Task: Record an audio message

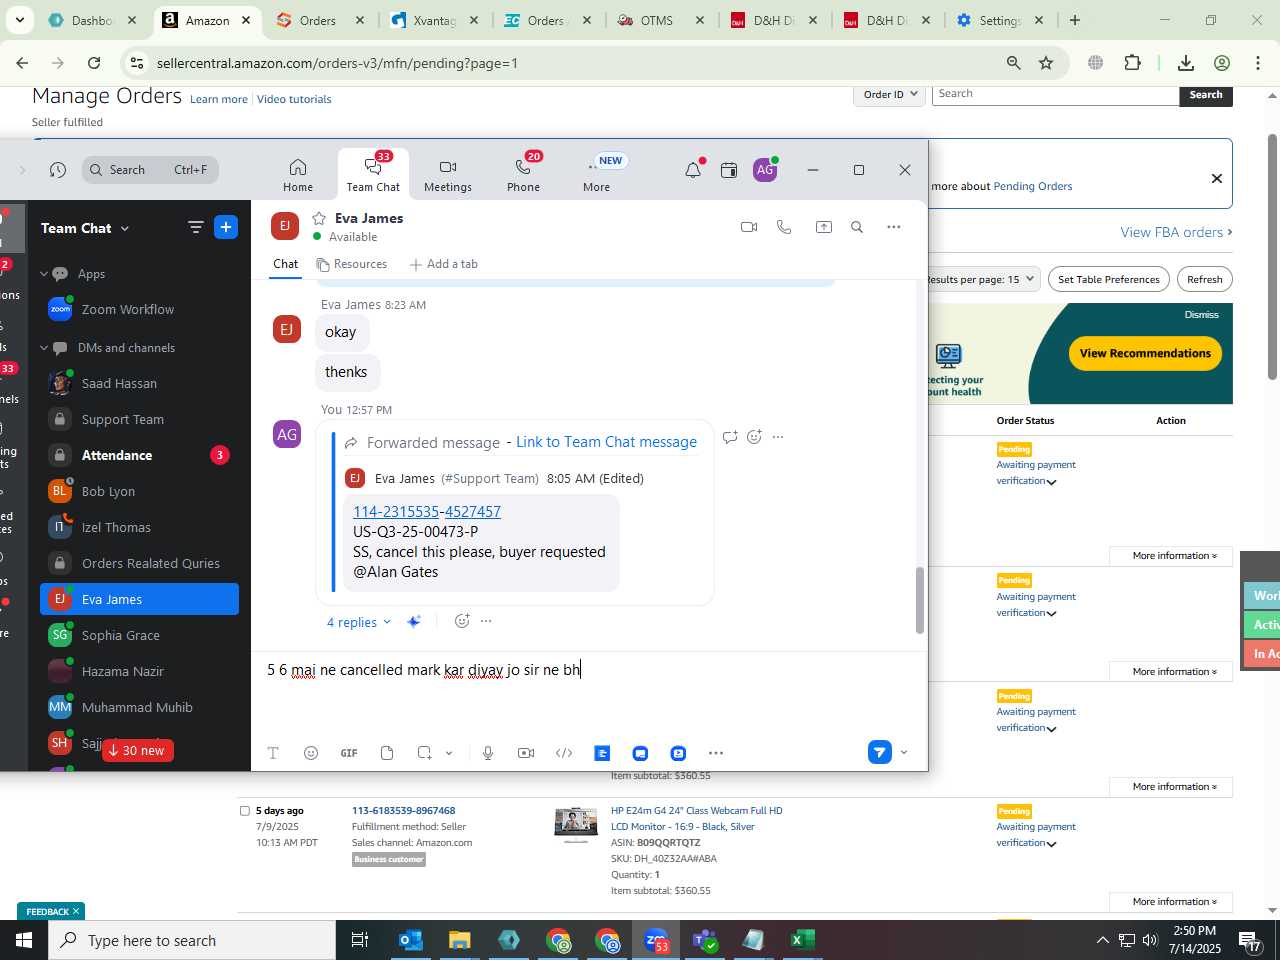Action: pyautogui.click(x=488, y=753)
